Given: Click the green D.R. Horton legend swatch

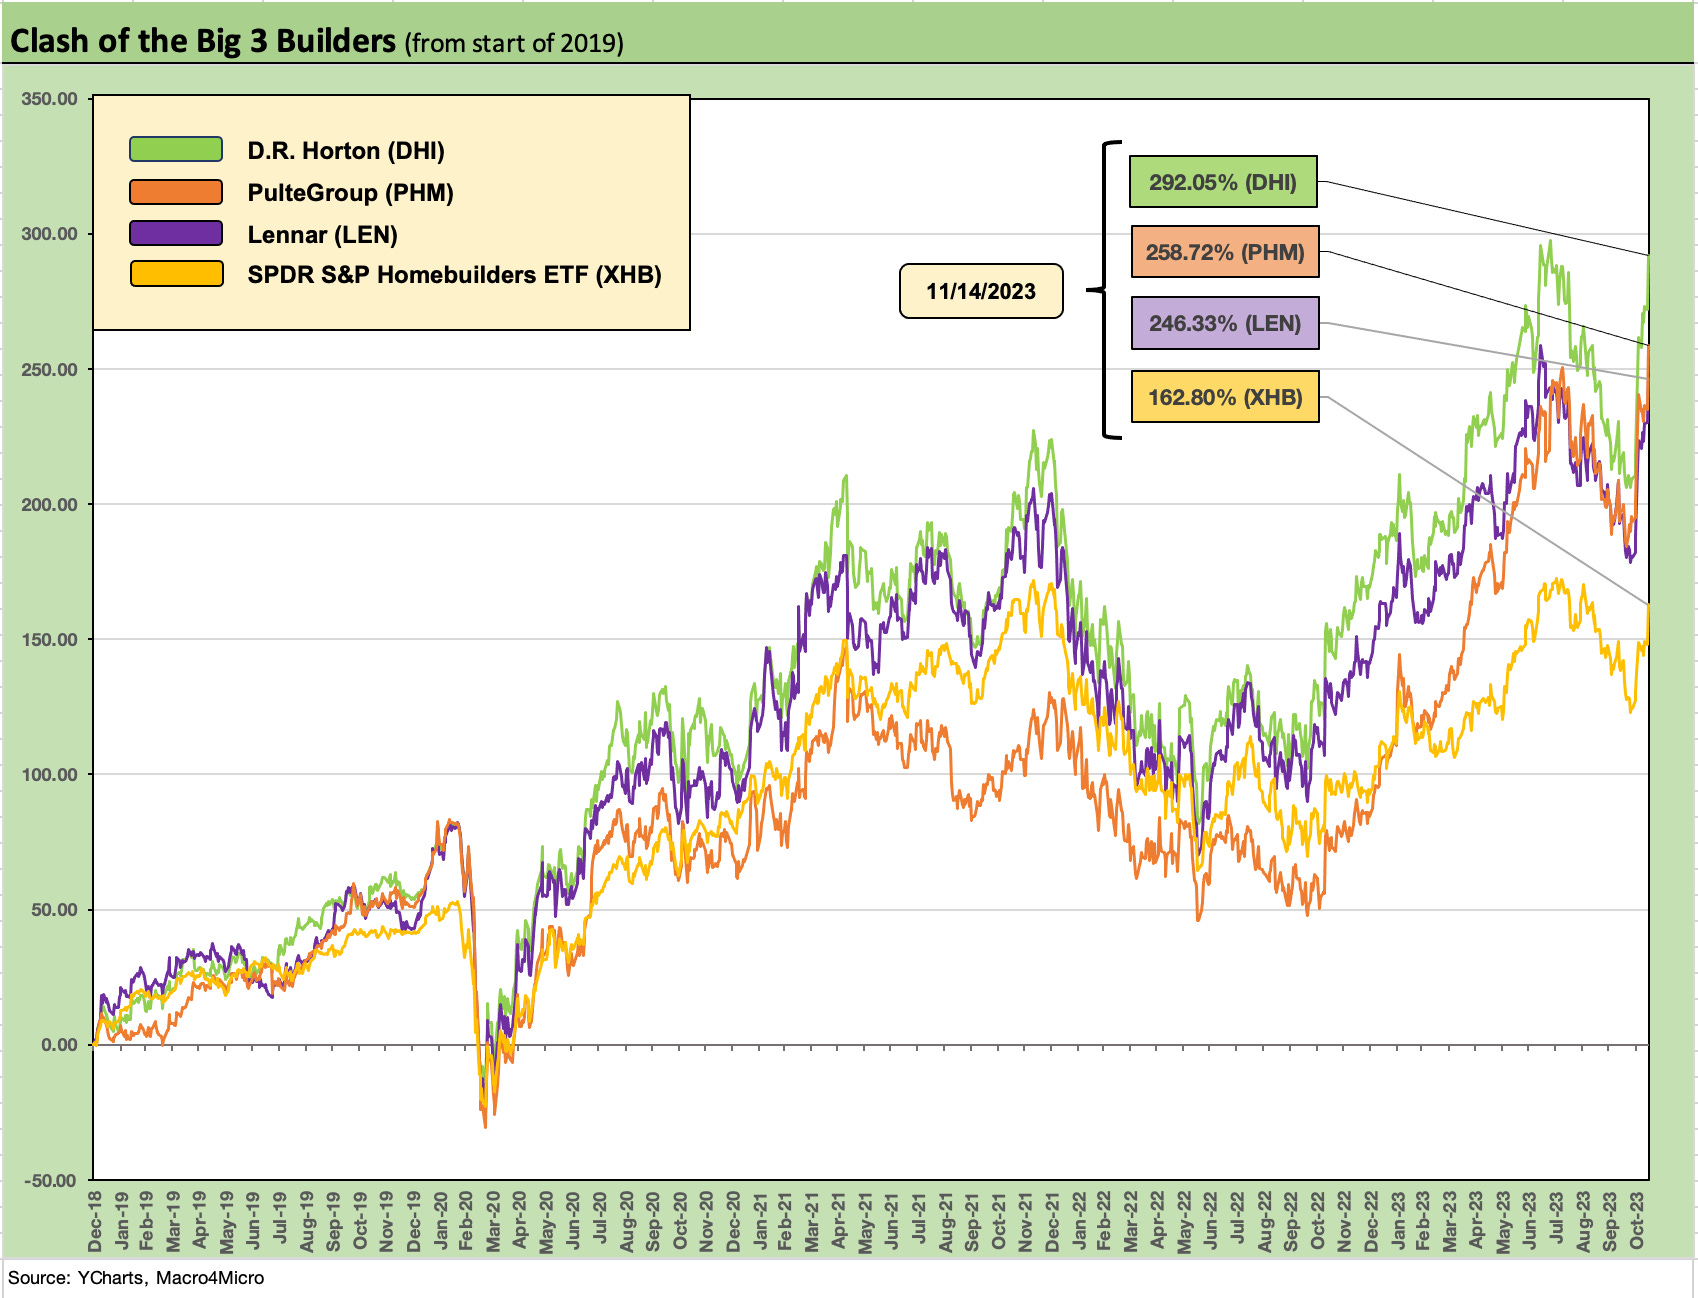Looking at the screenshot, I should tap(176, 150).
